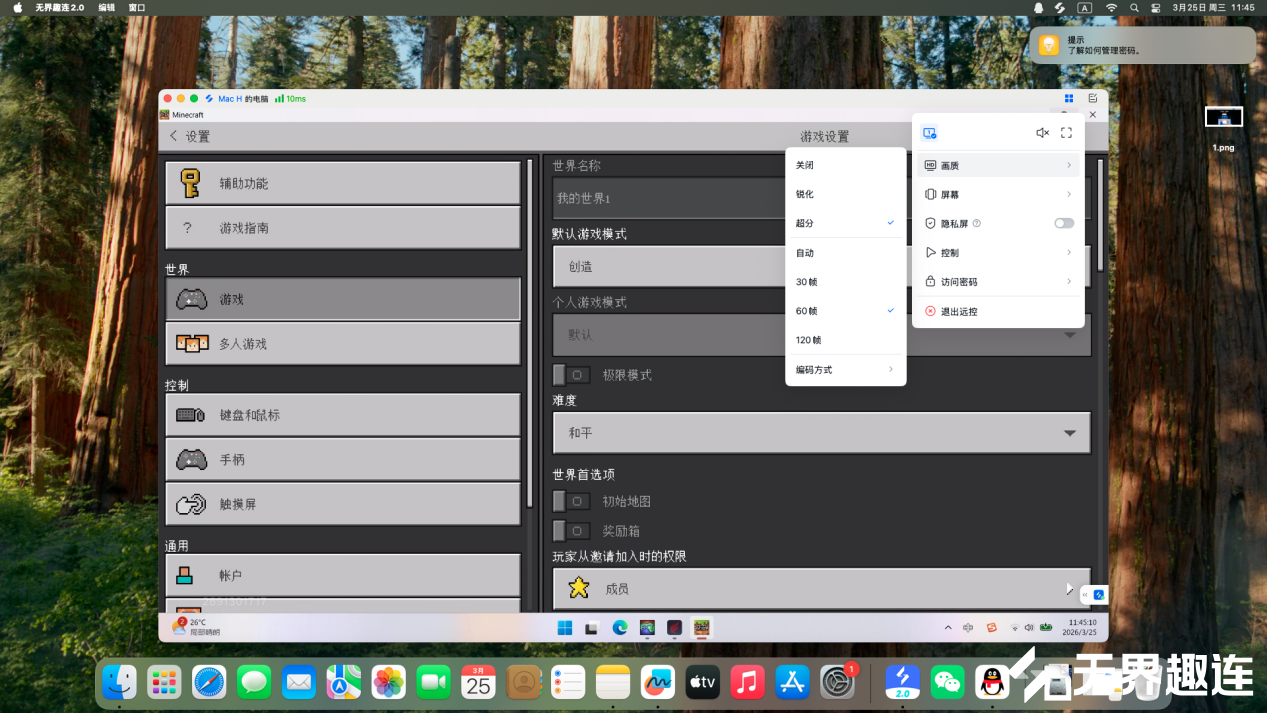Open the 编辑 menu in the menu bar
The height and width of the screenshot is (713, 1267).
pos(107,7)
